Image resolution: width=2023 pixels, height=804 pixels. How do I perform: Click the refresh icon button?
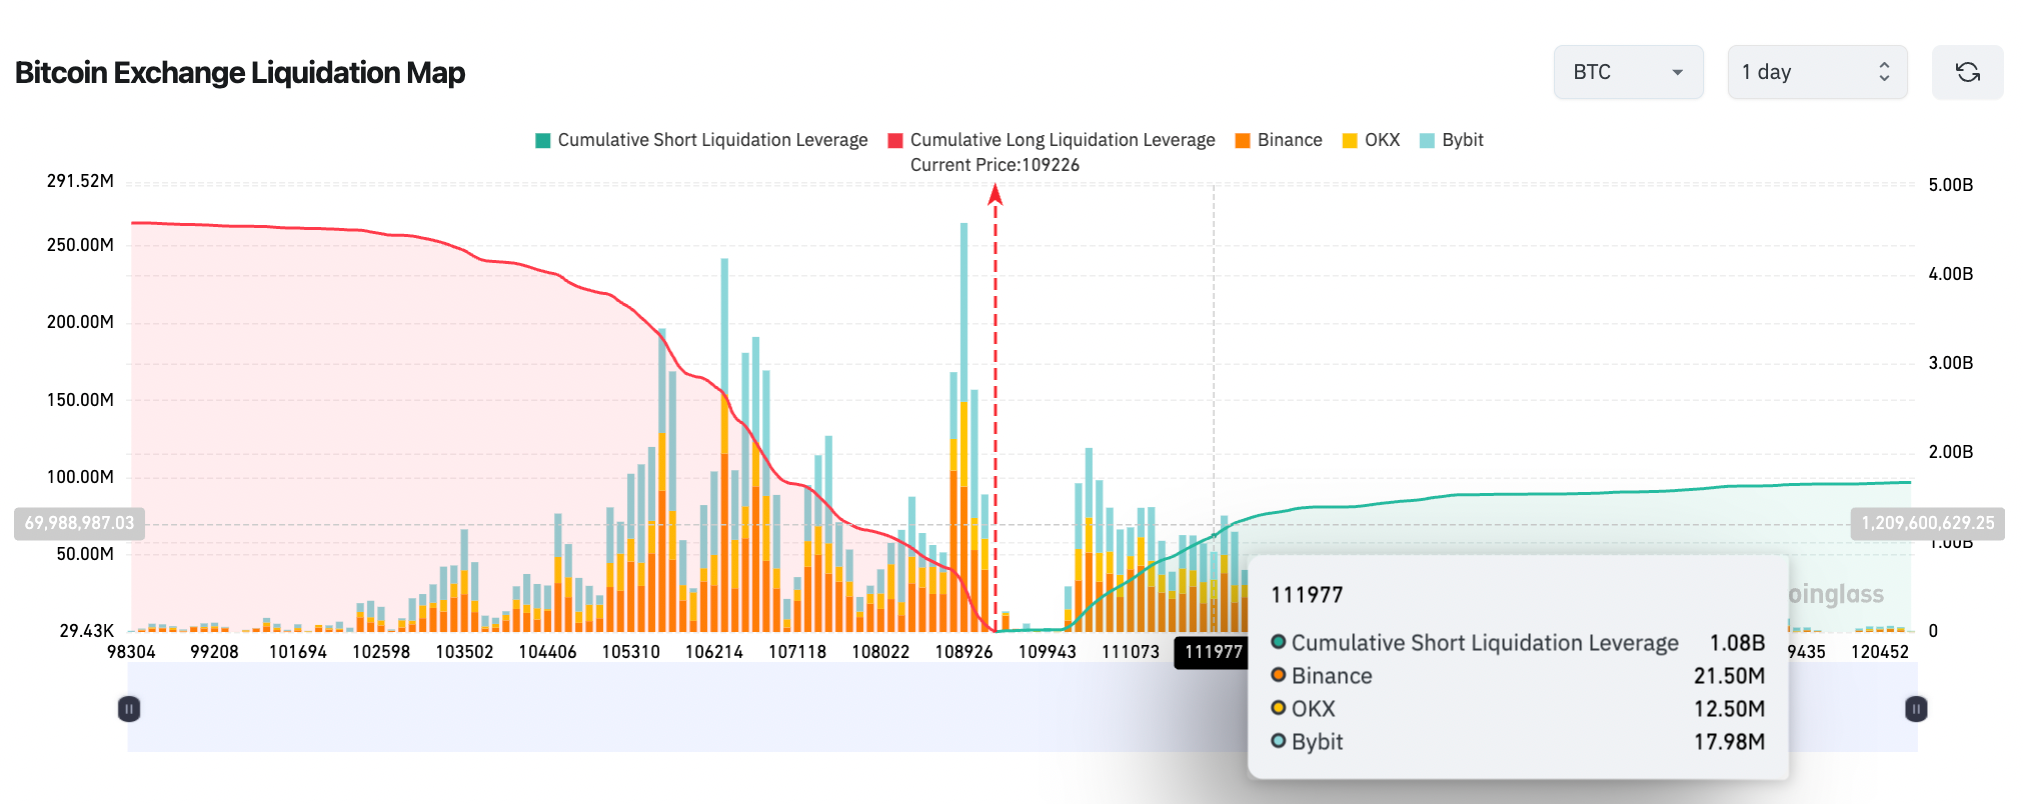click(x=1966, y=72)
